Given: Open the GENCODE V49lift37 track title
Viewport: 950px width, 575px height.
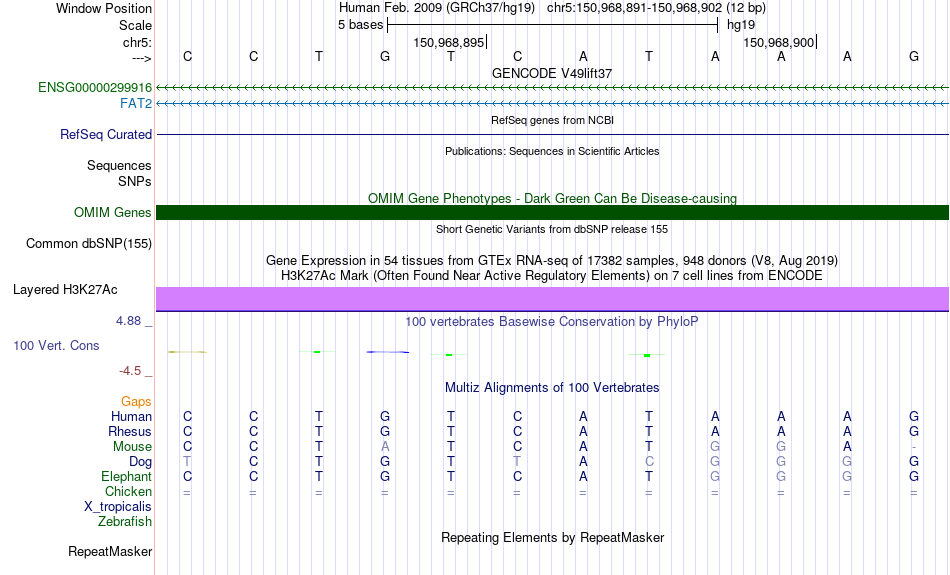Looking at the screenshot, I should 552,73.
